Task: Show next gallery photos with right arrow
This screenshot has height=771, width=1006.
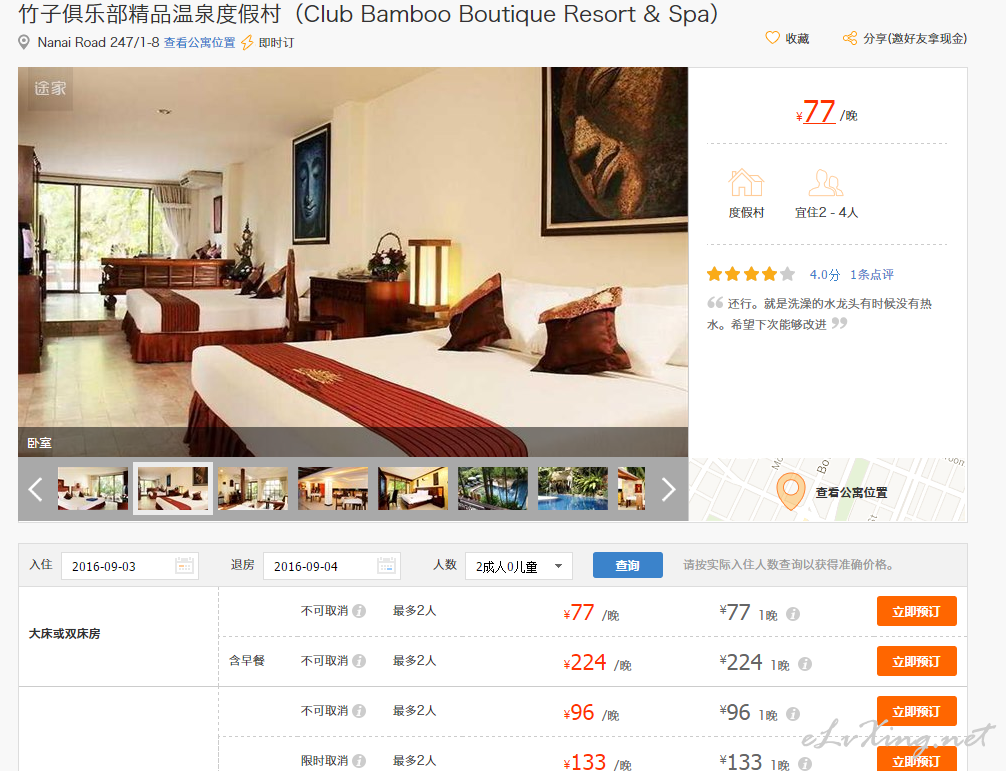Action: pyautogui.click(x=668, y=489)
